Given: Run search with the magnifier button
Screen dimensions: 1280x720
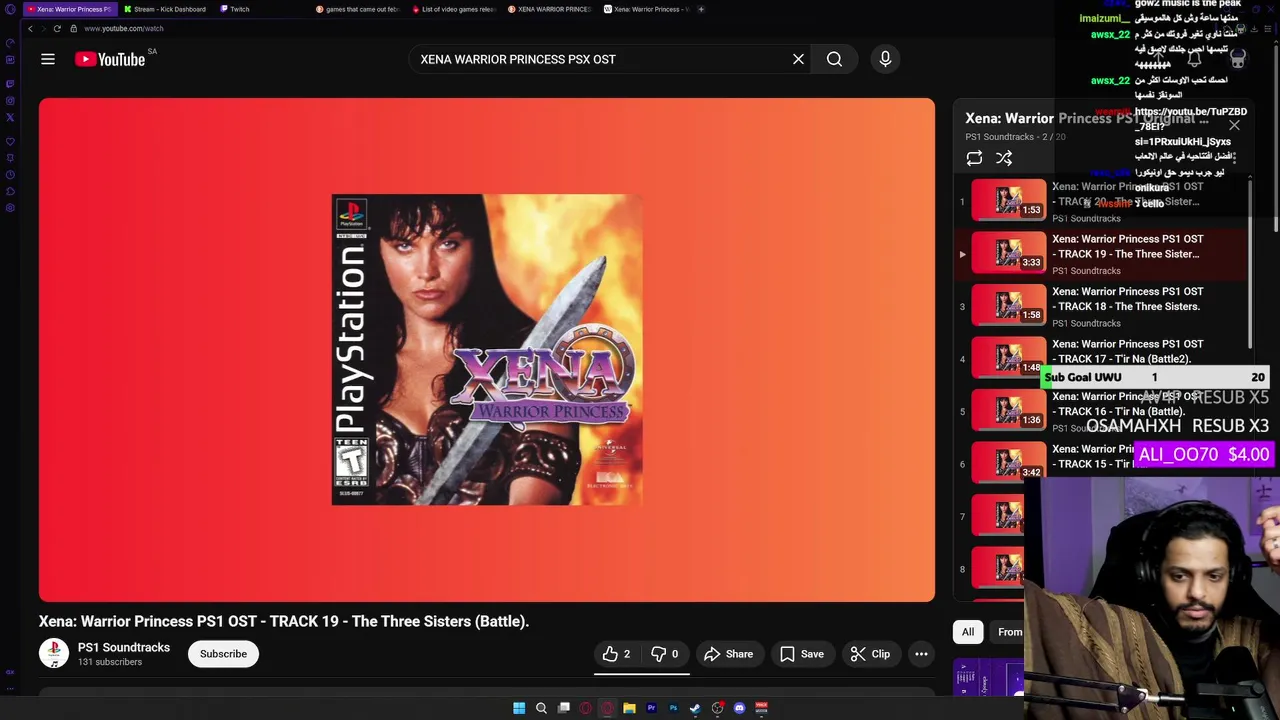Looking at the screenshot, I should click(834, 59).
